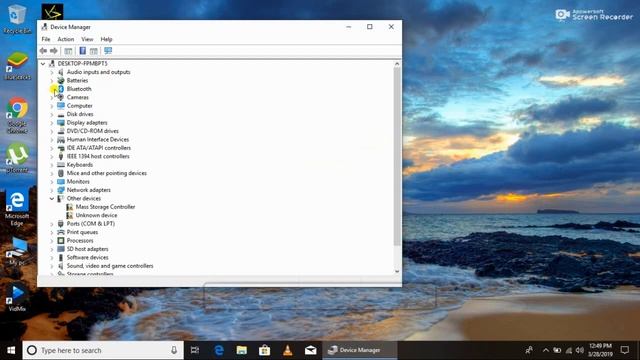The height and width of the screenshot is (360, 640).
Task: Click the Back arrow in Device Manager toolbar
Action: point(43,51)
